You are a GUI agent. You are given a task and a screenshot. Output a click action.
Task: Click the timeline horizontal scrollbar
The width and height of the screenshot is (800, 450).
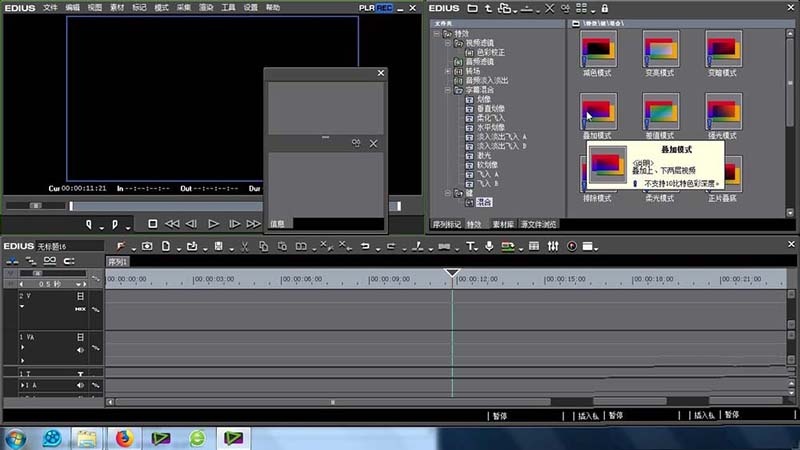coord(333,402)
